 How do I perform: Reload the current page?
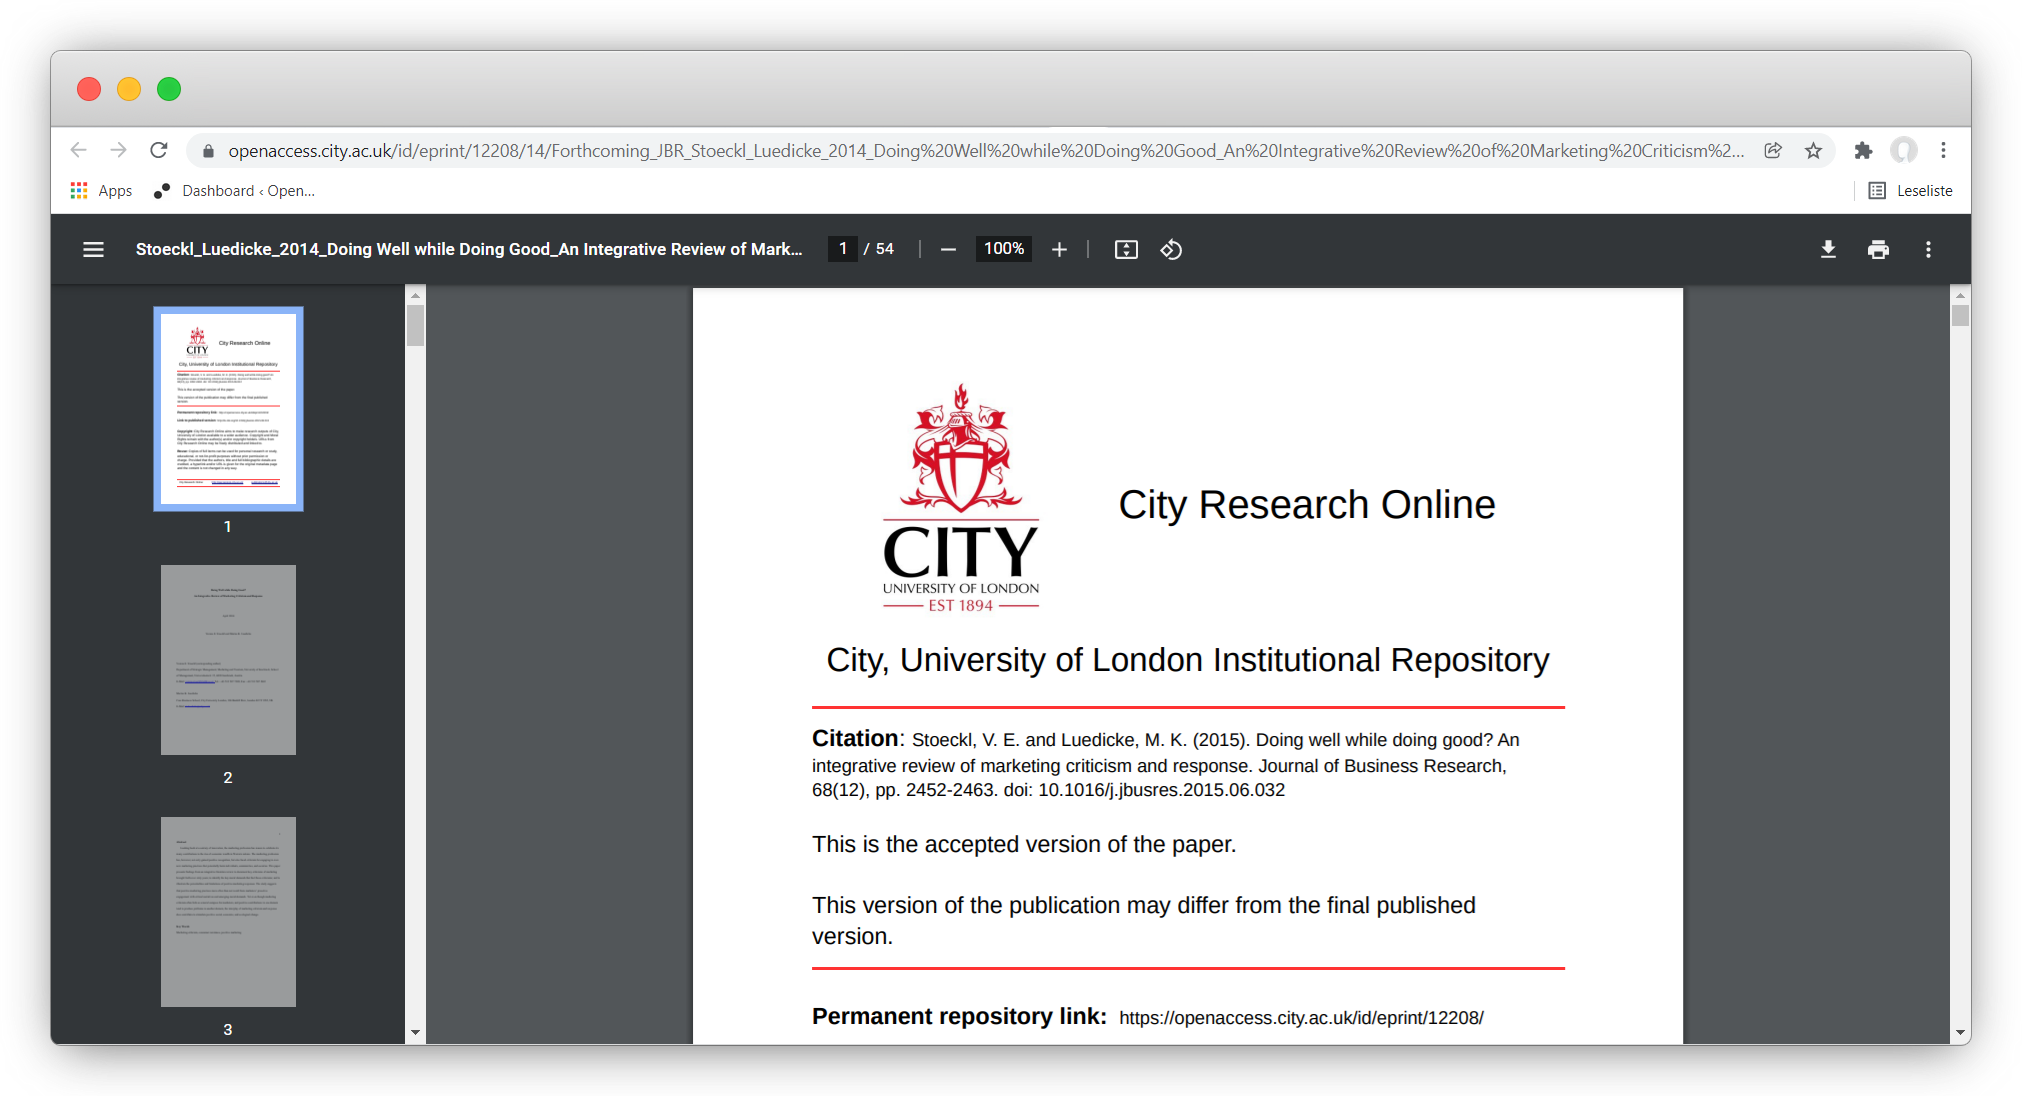159,150
